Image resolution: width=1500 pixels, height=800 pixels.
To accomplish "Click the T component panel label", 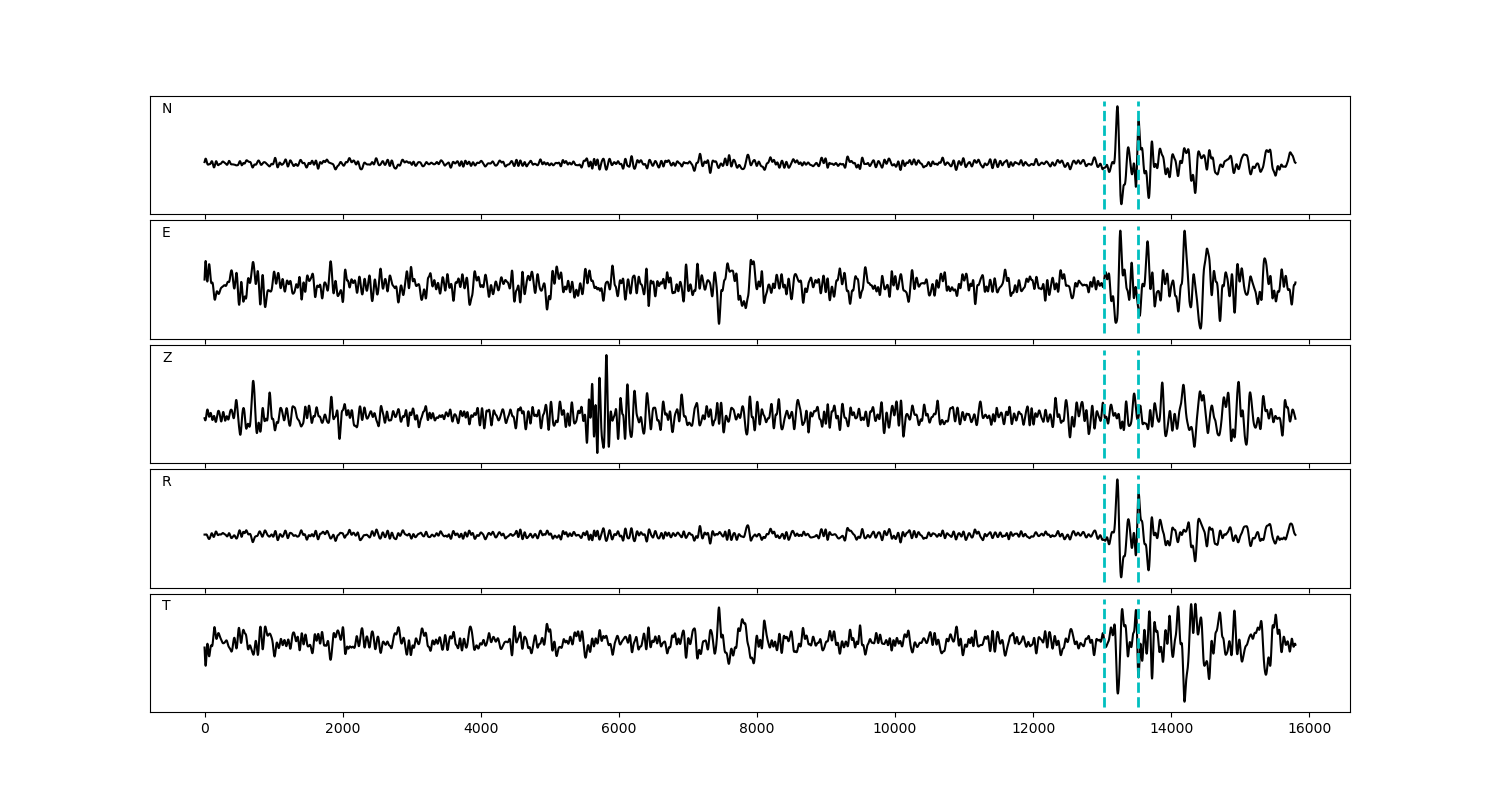I will point(166,606).
